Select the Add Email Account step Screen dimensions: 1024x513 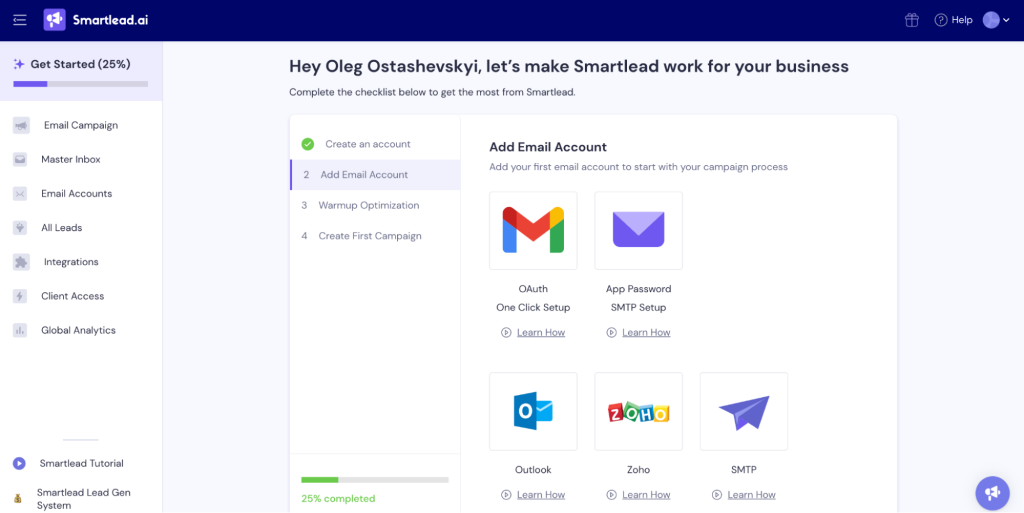[x=375, y=175]
